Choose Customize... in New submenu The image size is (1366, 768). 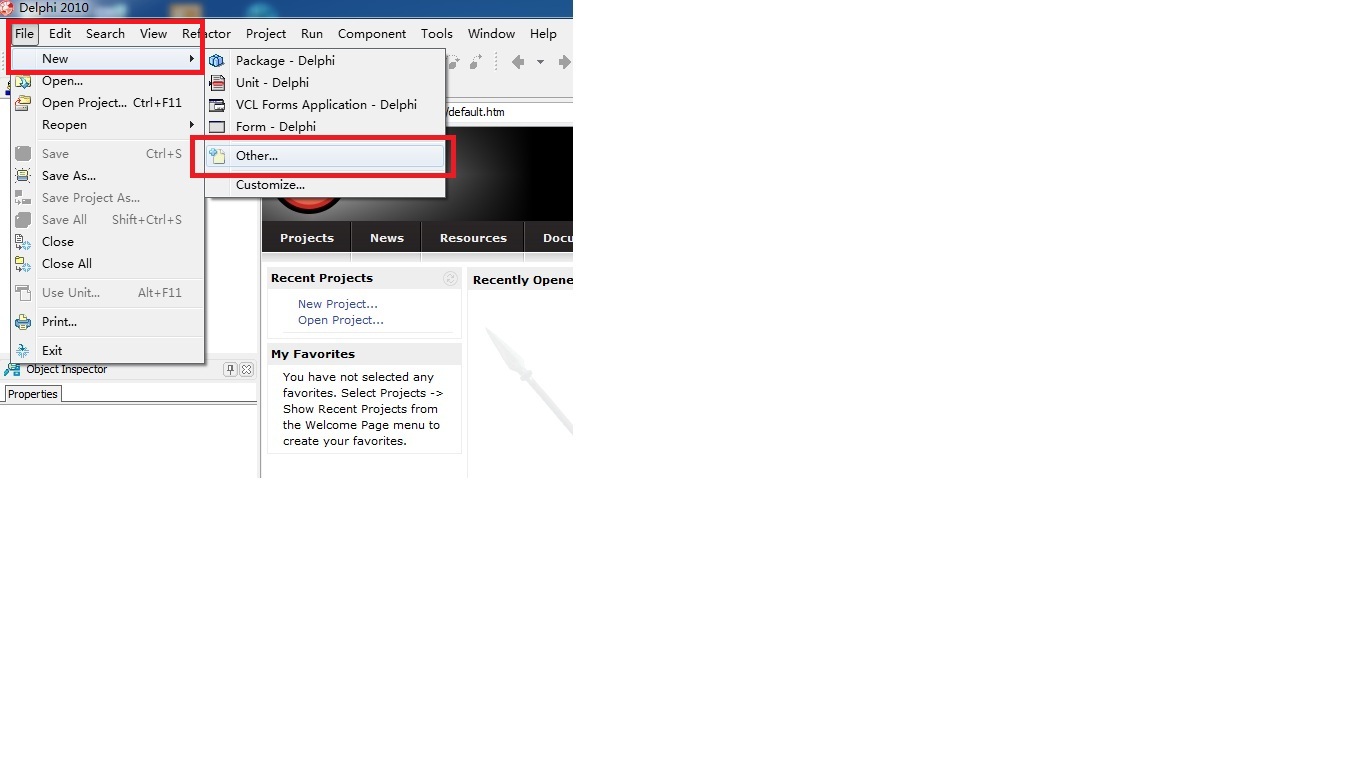tap(325, 185)
